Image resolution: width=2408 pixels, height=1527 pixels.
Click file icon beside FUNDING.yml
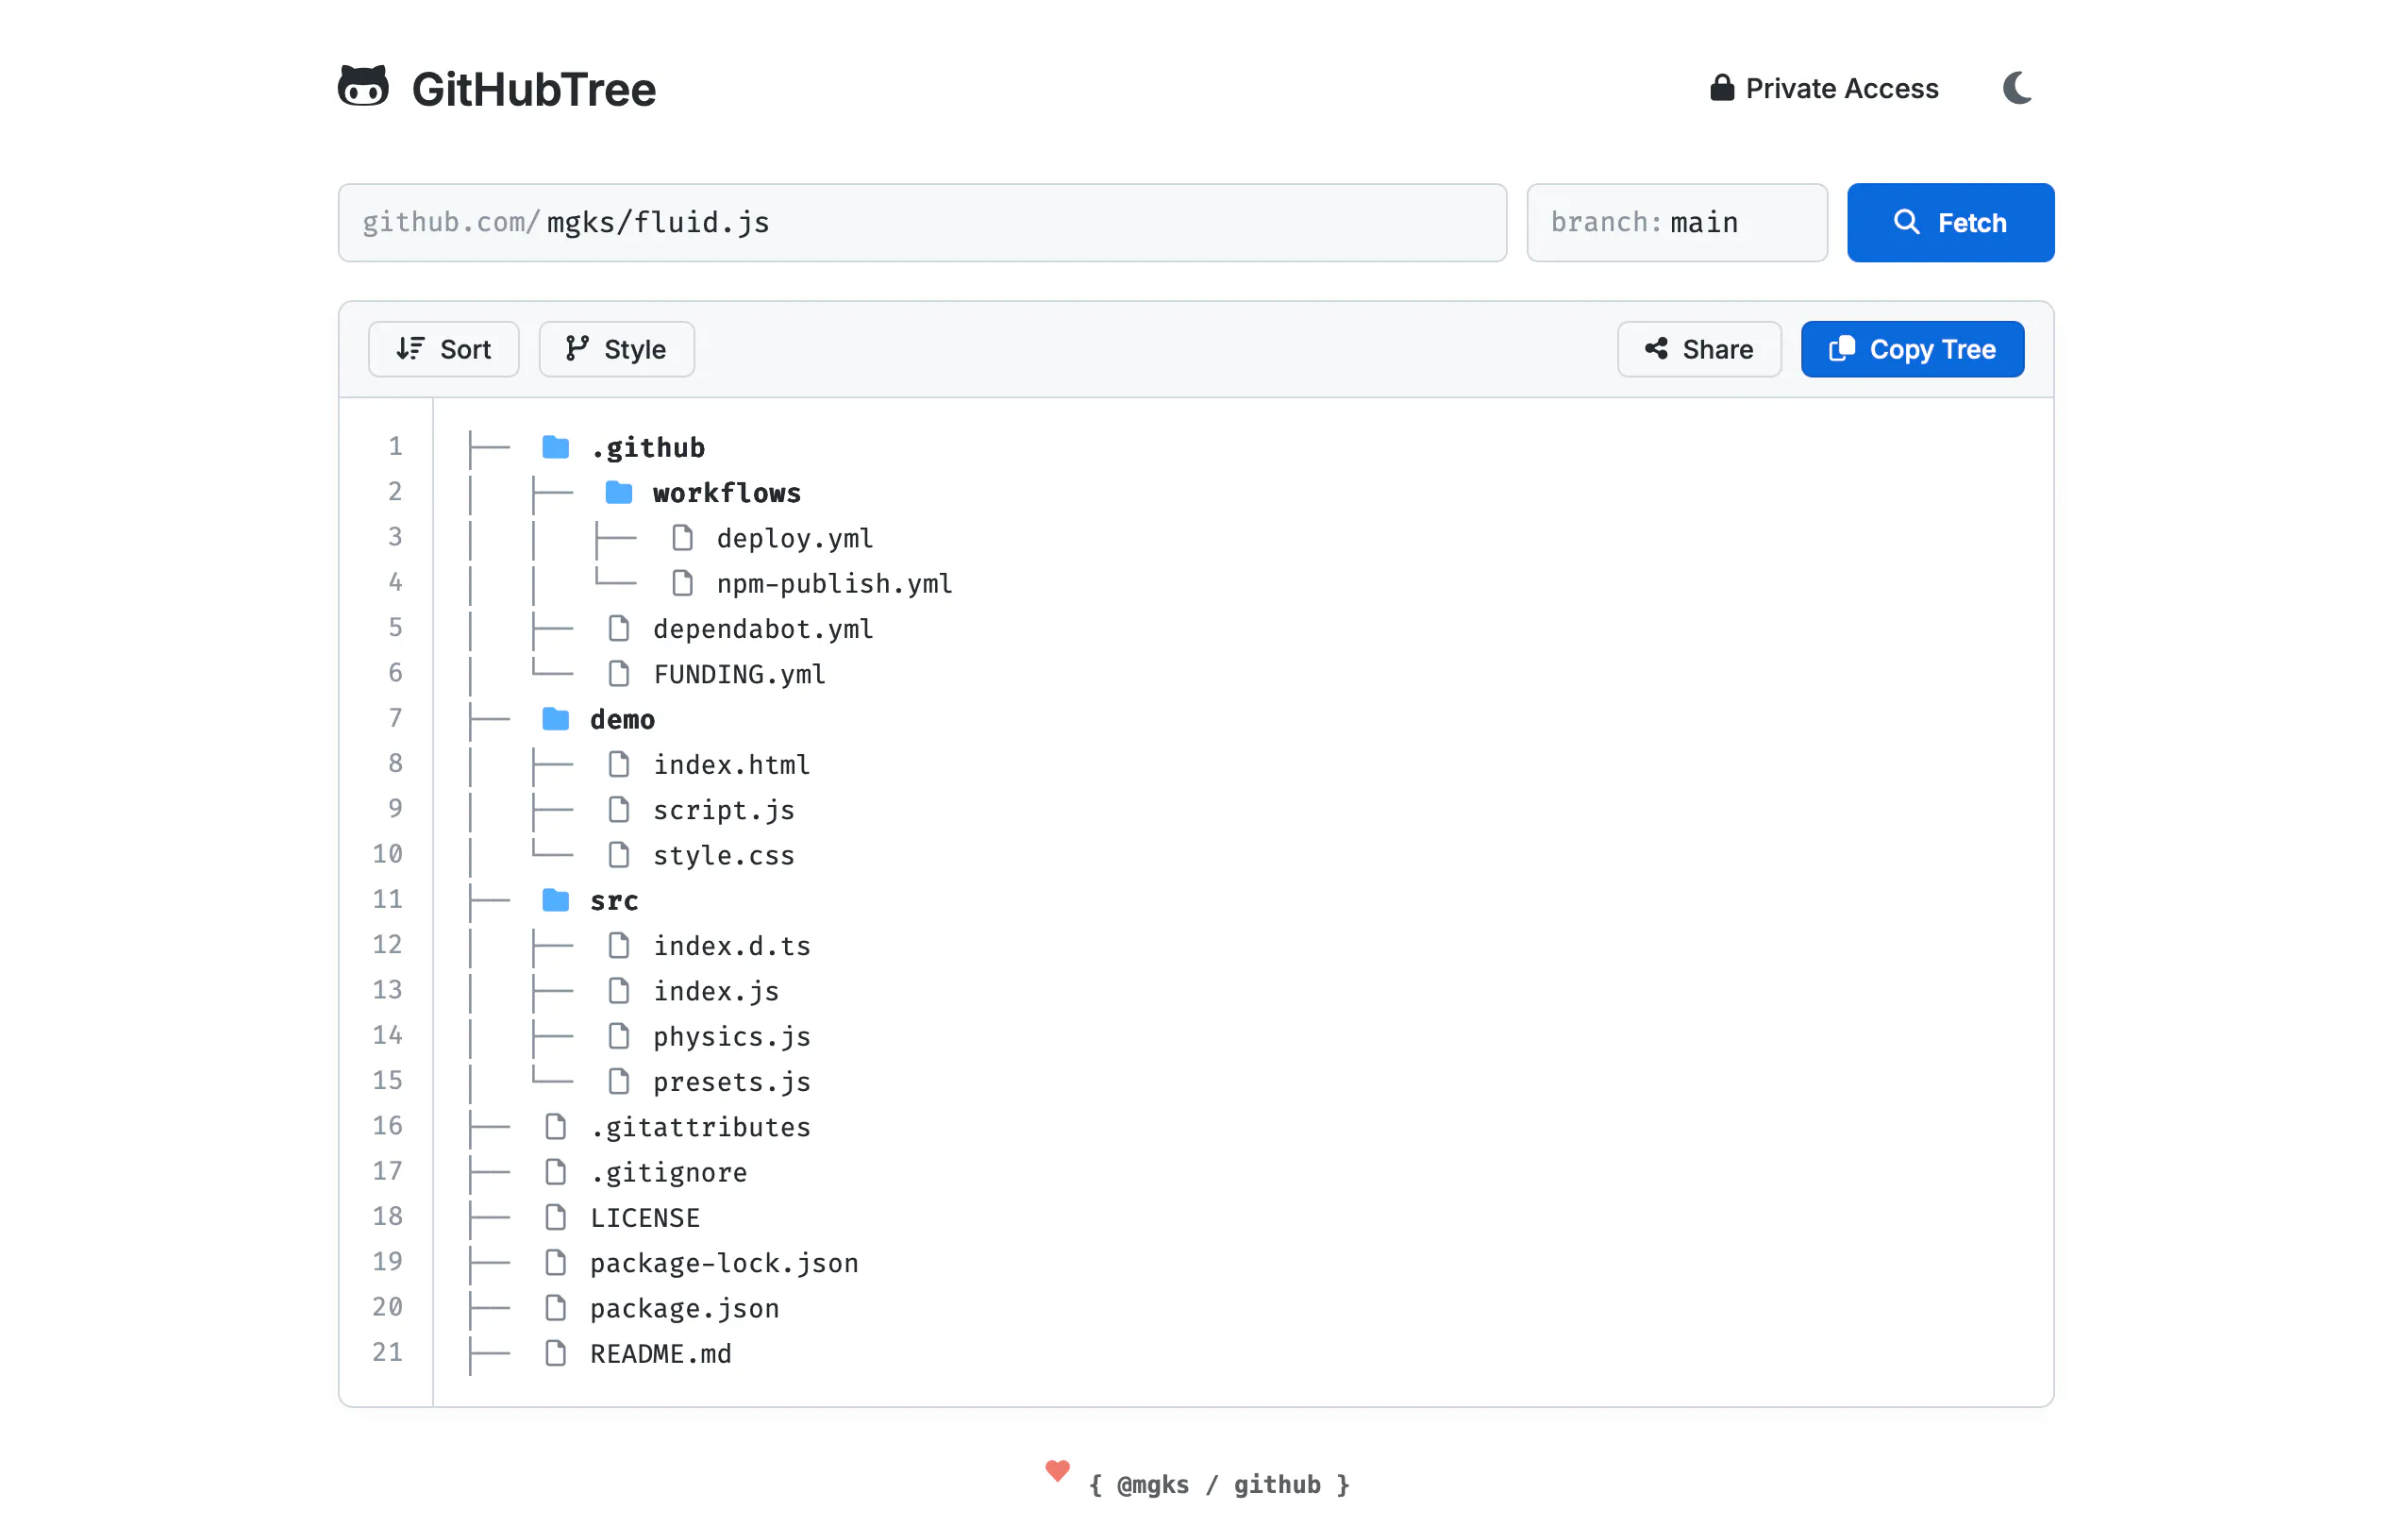point(619,674)
